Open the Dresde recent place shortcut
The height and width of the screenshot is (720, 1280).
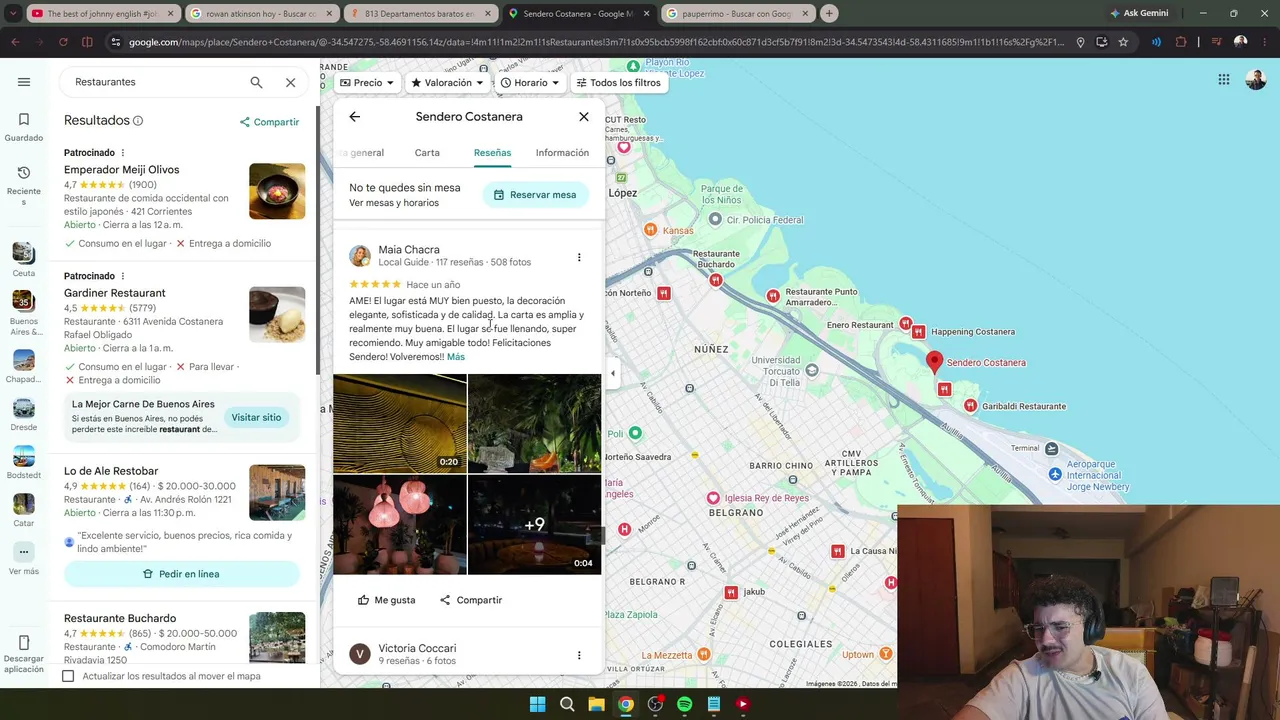pos(24,412)
